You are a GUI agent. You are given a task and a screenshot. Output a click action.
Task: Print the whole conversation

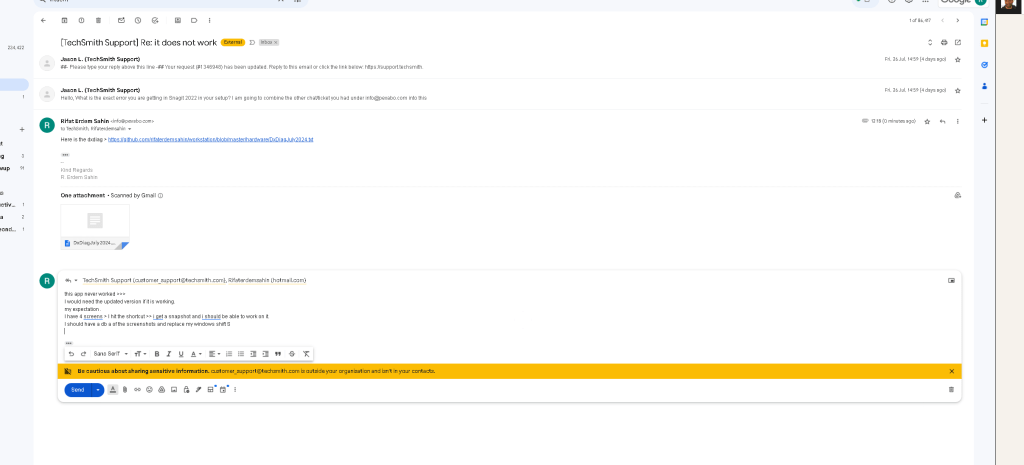[944, 42]
